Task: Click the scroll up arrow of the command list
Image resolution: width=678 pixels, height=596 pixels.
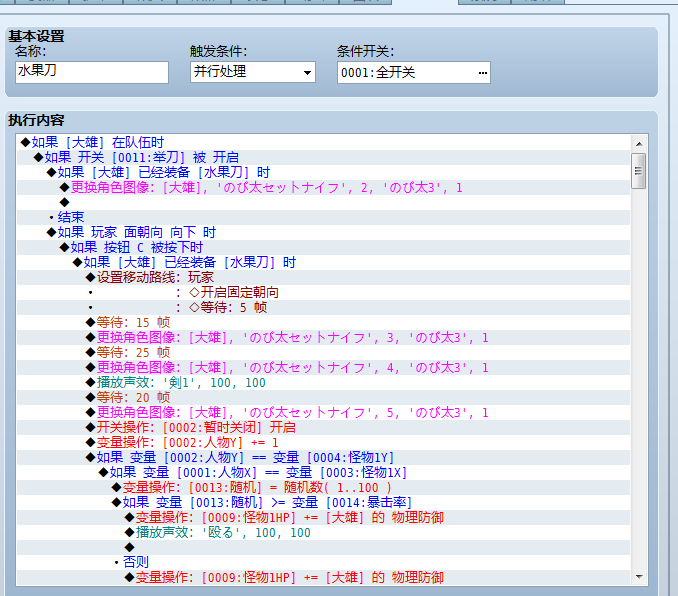Action: (639, 144)
